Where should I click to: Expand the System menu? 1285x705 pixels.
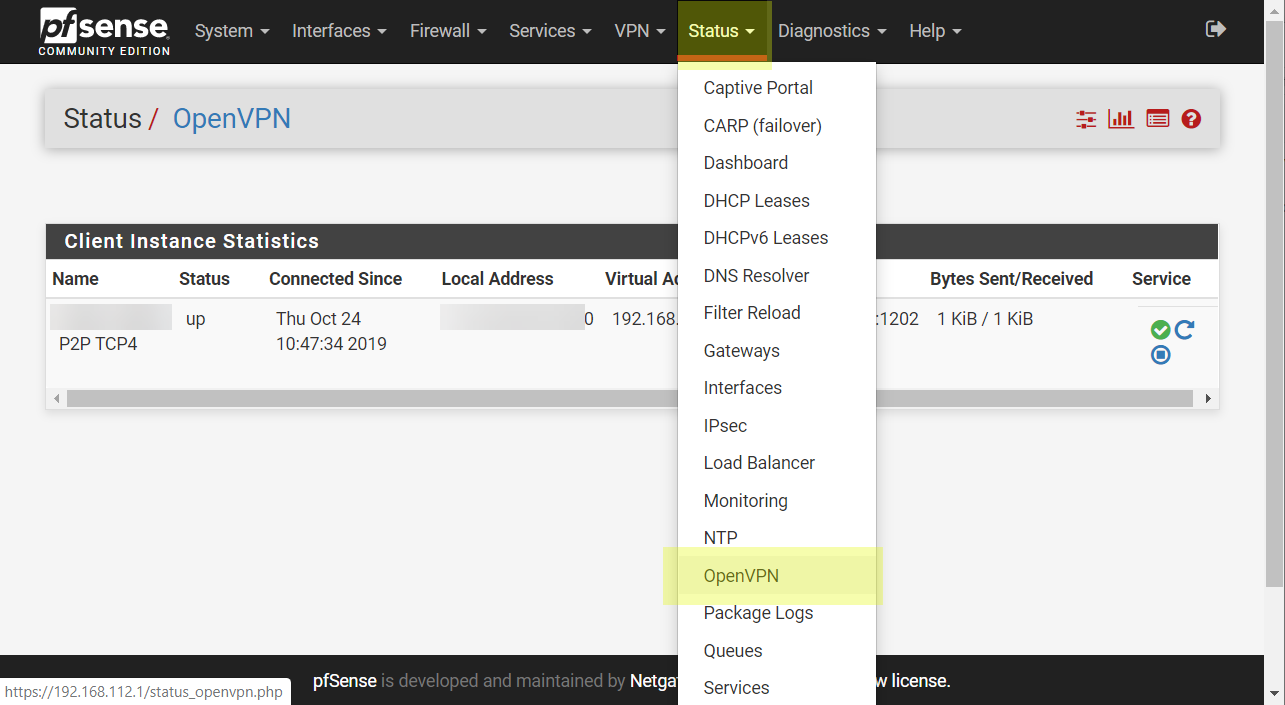232,31
